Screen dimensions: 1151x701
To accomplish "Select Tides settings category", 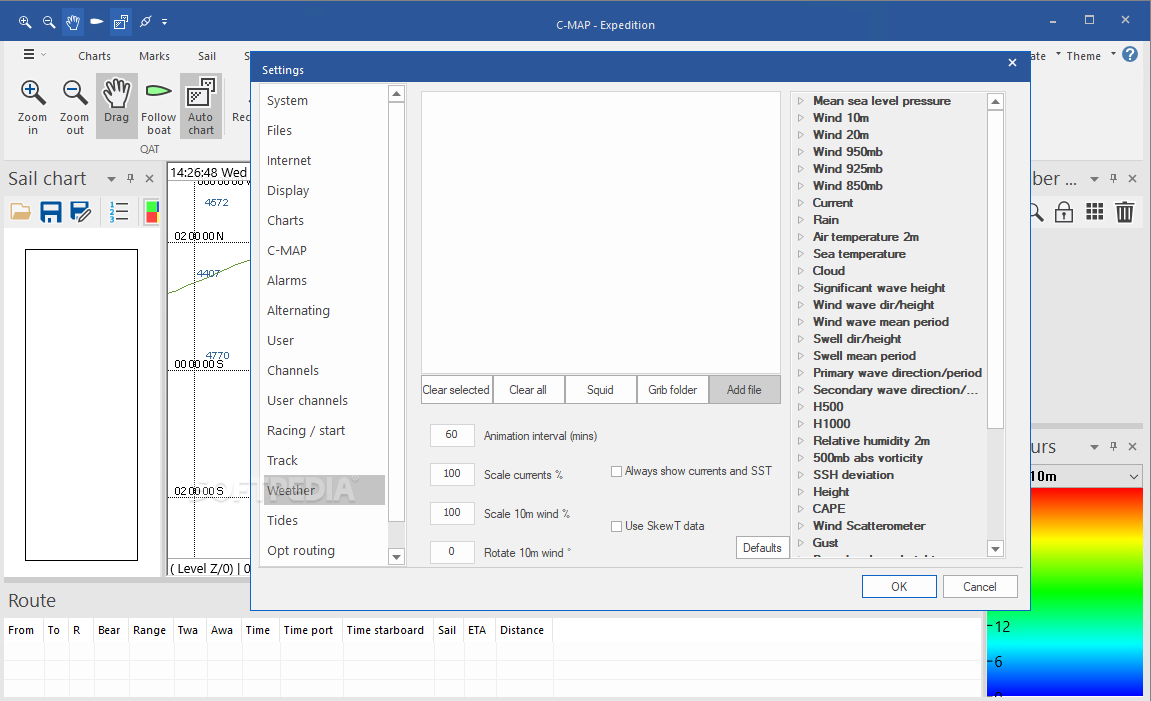I will coord(324,520).
